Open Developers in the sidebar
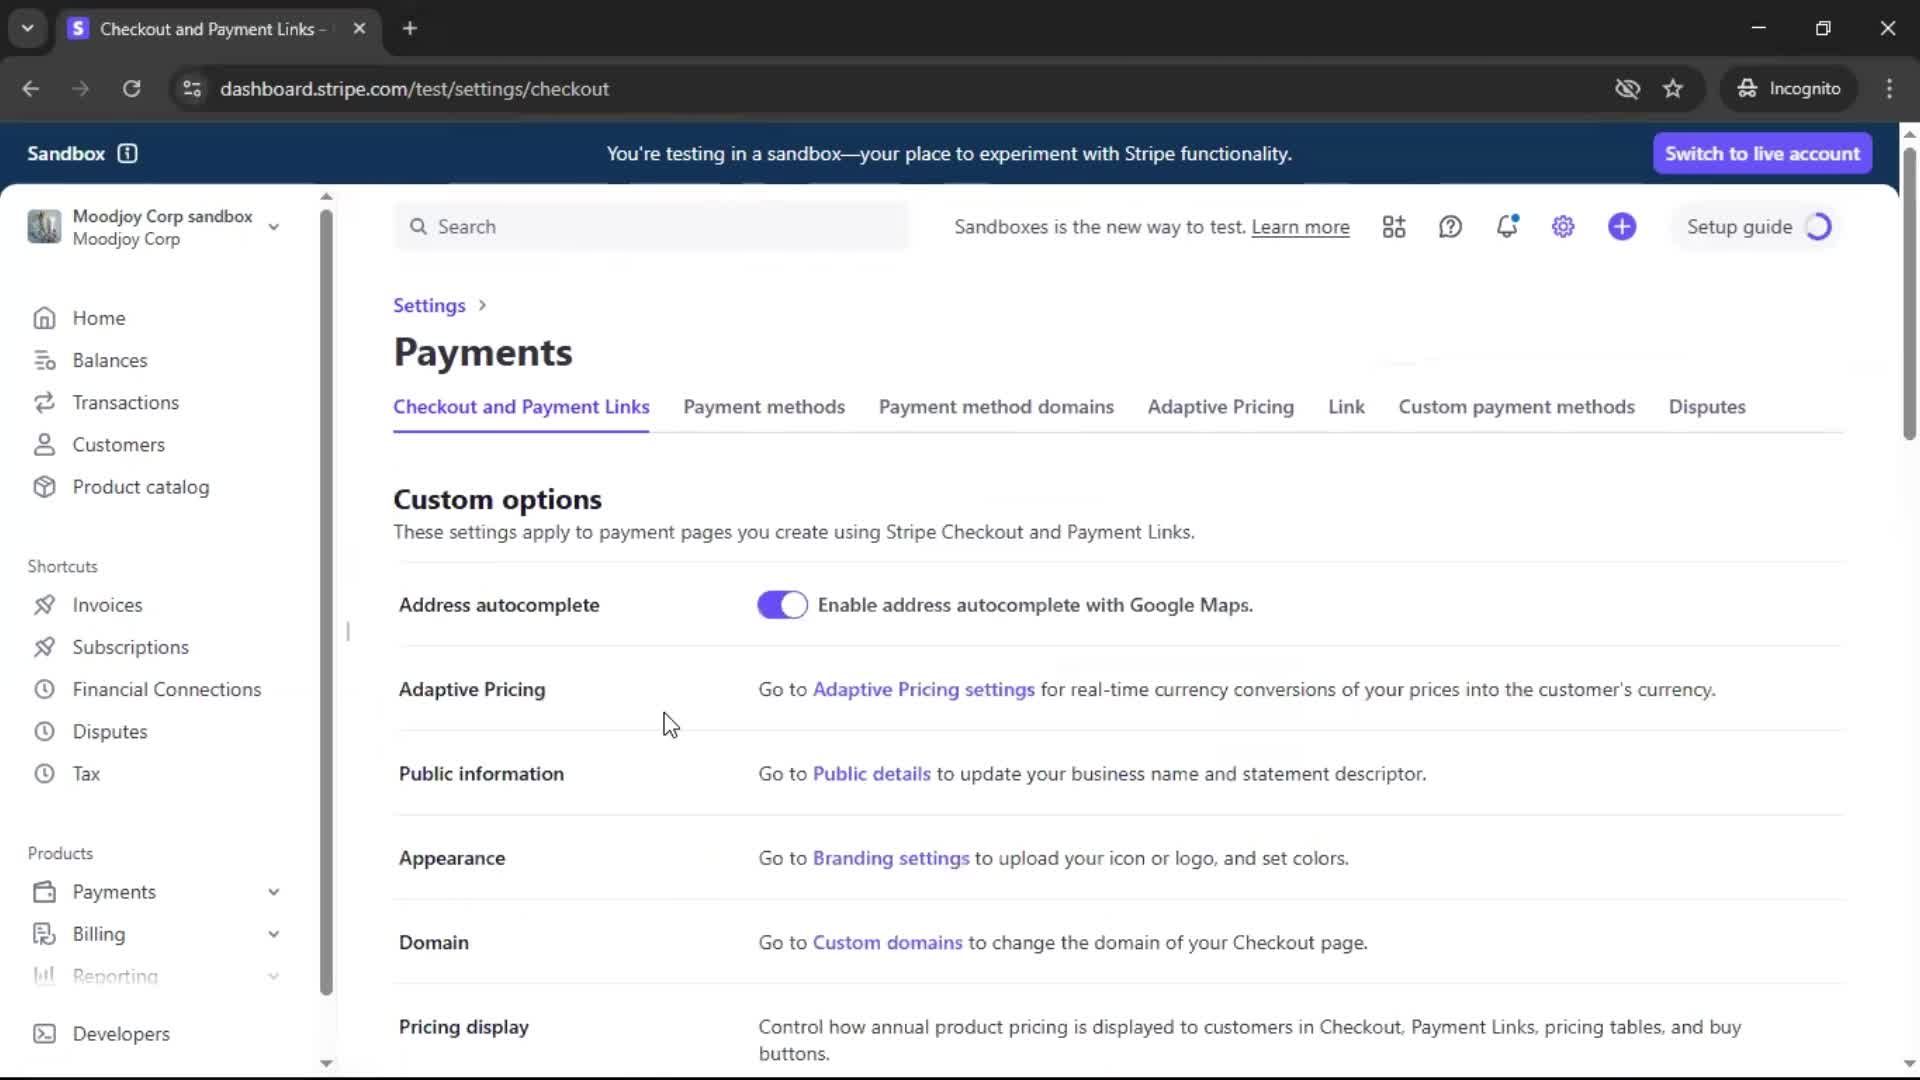 click(120, 1034)
